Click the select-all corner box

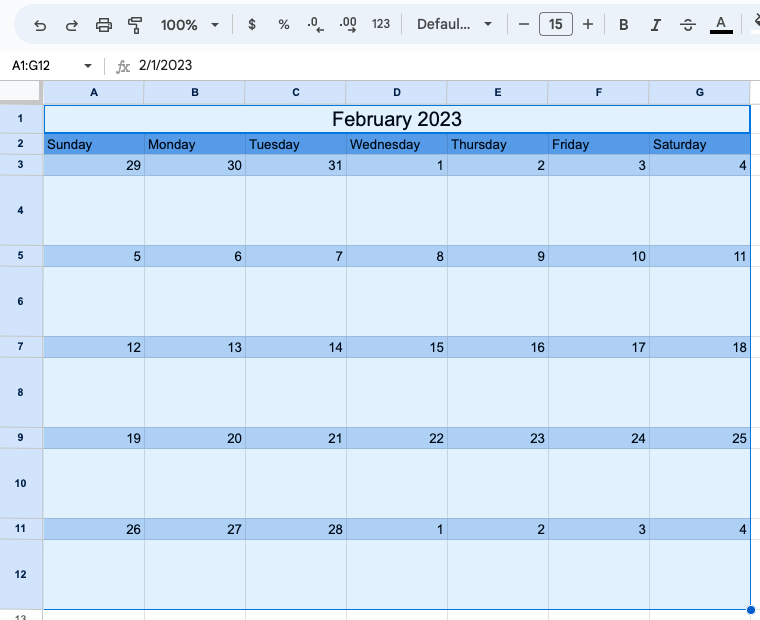(20, 92)
